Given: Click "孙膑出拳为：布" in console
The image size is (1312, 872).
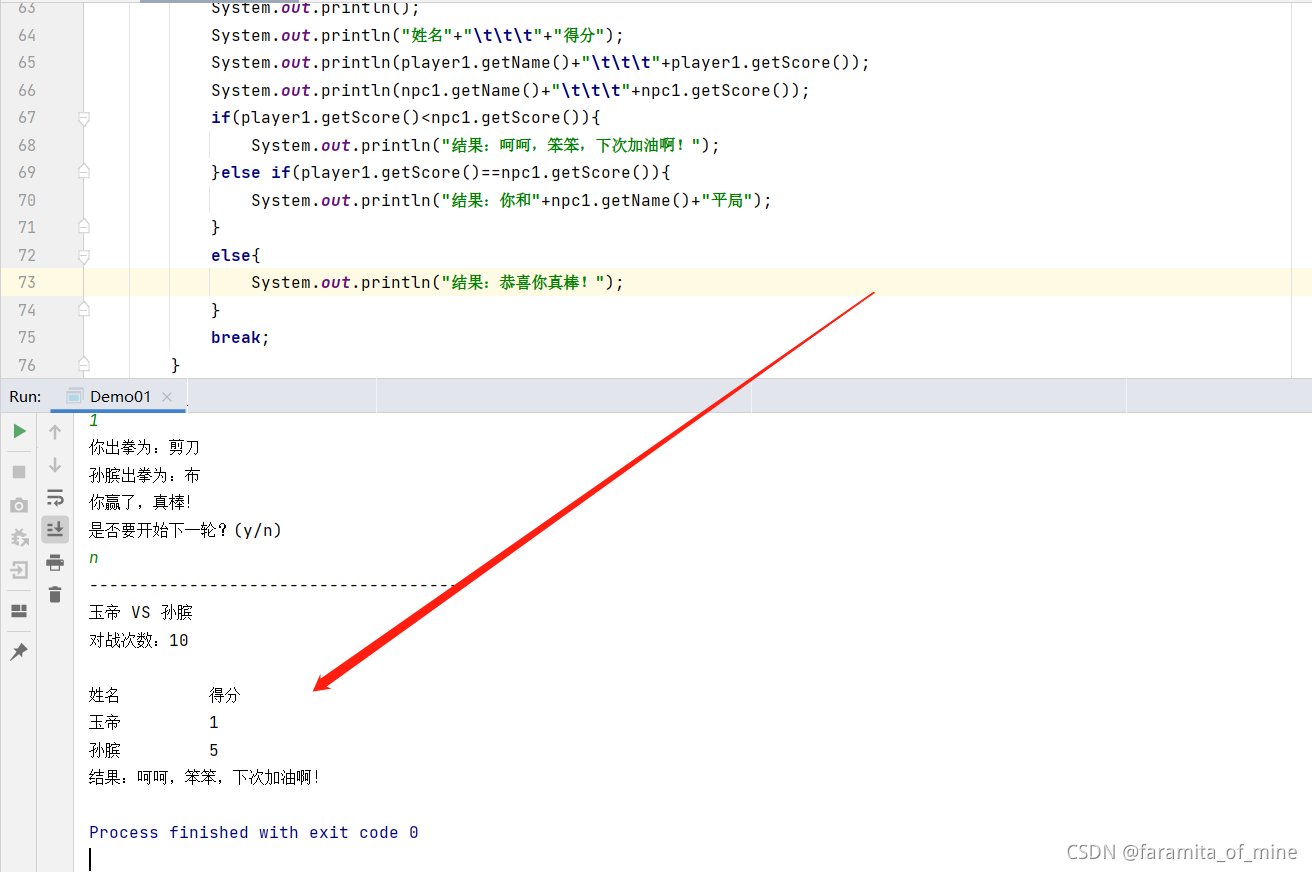Looking at the screenshot, I should tap(145, 475).
